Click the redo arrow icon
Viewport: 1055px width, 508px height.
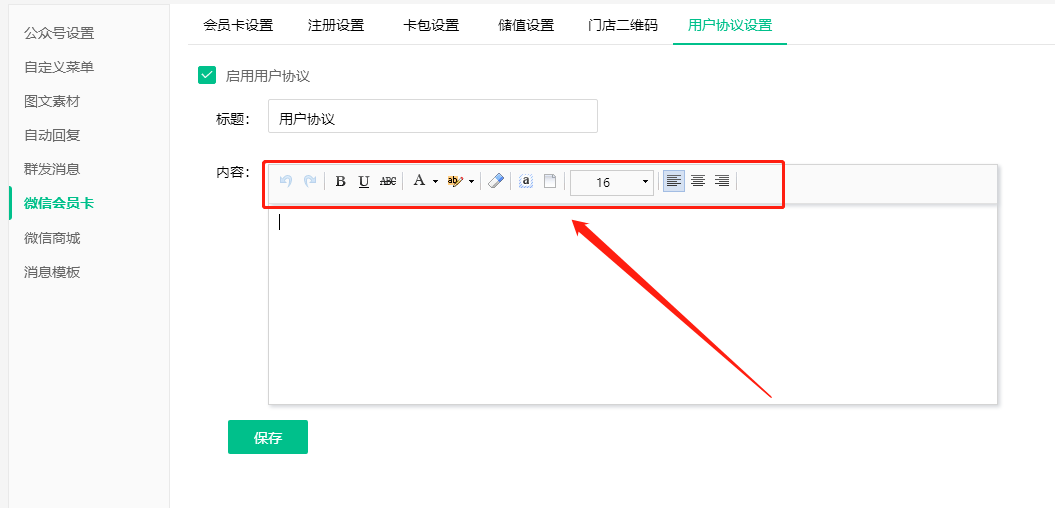(x=310, y=181)
